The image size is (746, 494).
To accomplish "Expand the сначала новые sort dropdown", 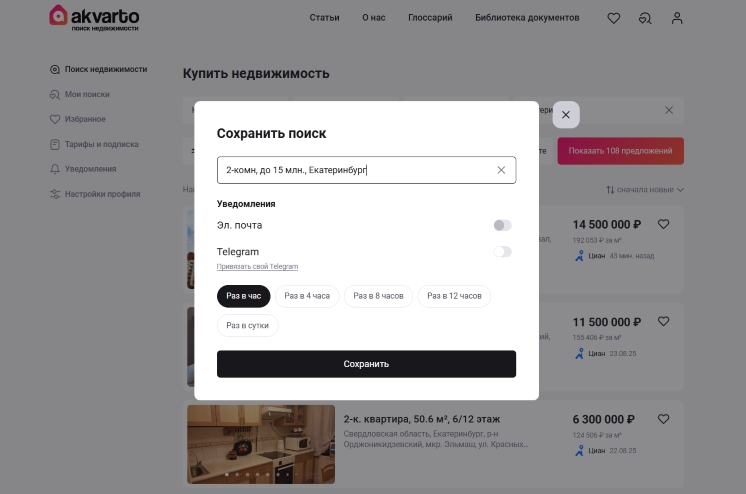I will (x=645, y=190).
